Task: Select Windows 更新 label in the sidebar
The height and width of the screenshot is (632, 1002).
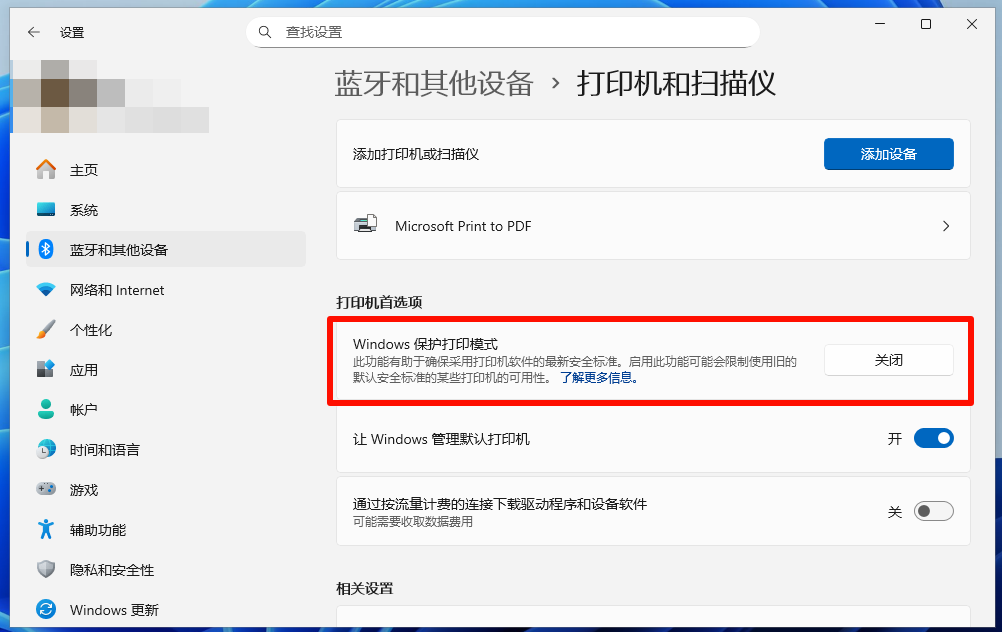Action: tap(114, 610)
